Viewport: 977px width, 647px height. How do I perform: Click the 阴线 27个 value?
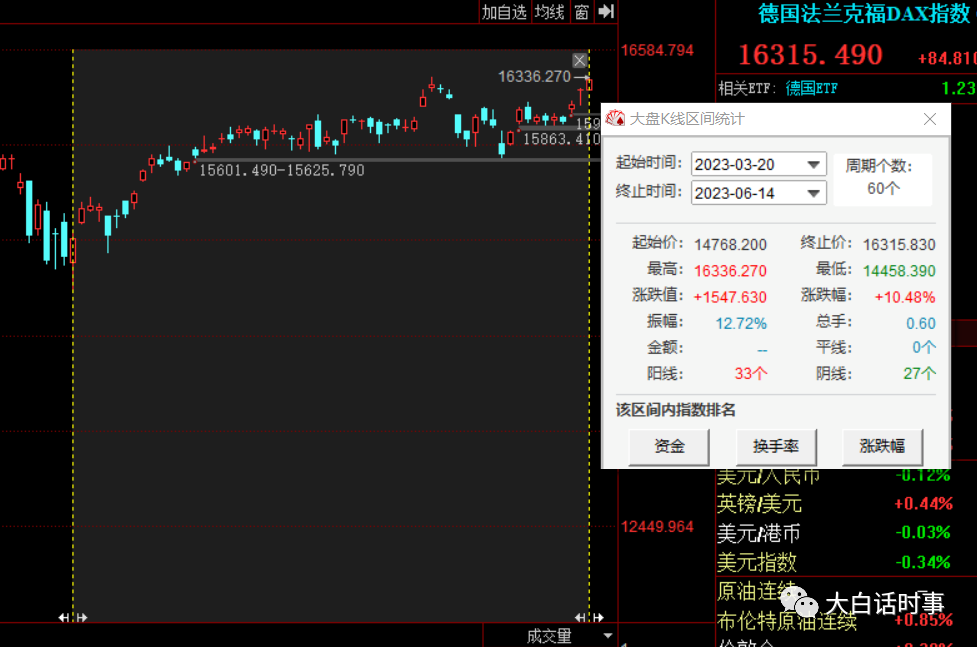(x=919, y=374)
